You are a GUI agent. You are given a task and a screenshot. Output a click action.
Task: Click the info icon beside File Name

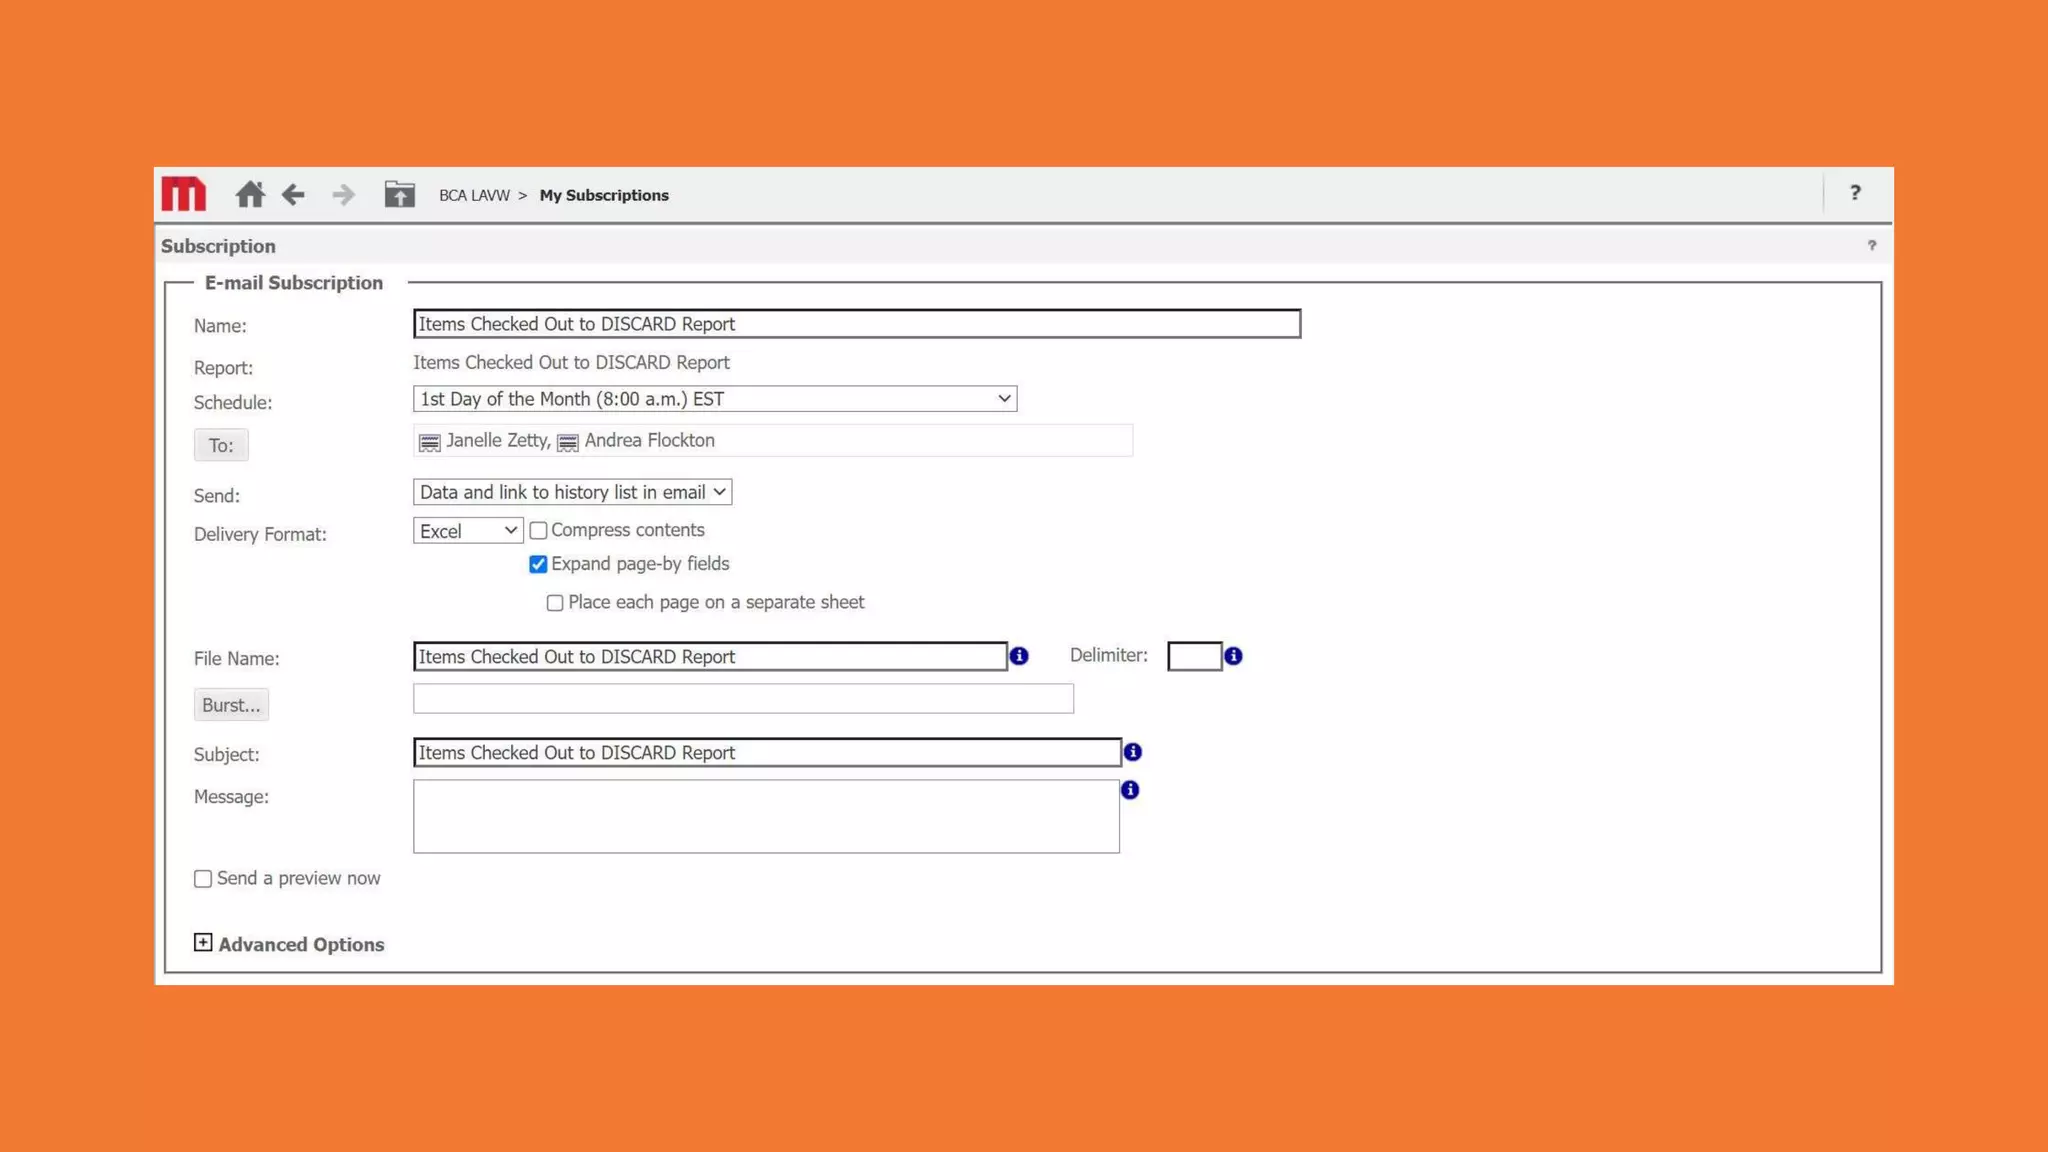(x=1019, y=656)
